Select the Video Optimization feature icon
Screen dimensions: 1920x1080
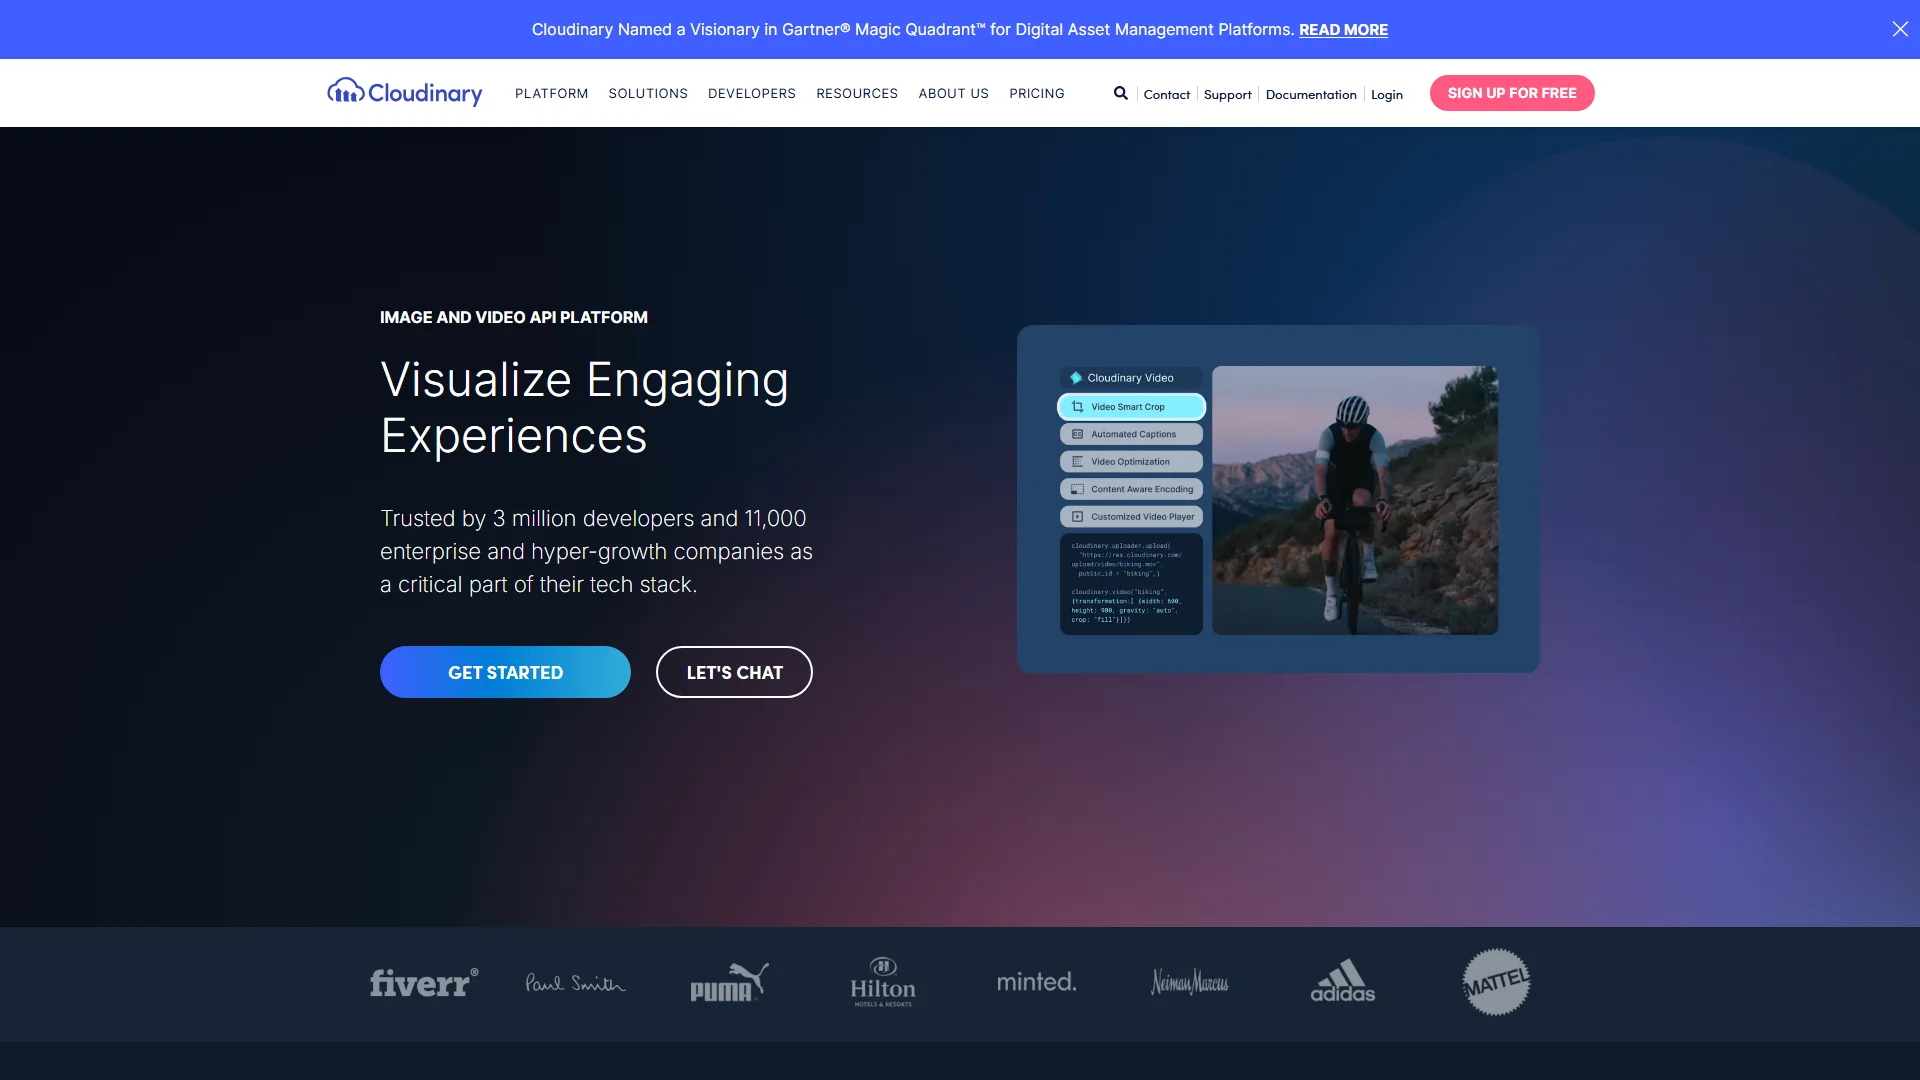coord(1076,461)
